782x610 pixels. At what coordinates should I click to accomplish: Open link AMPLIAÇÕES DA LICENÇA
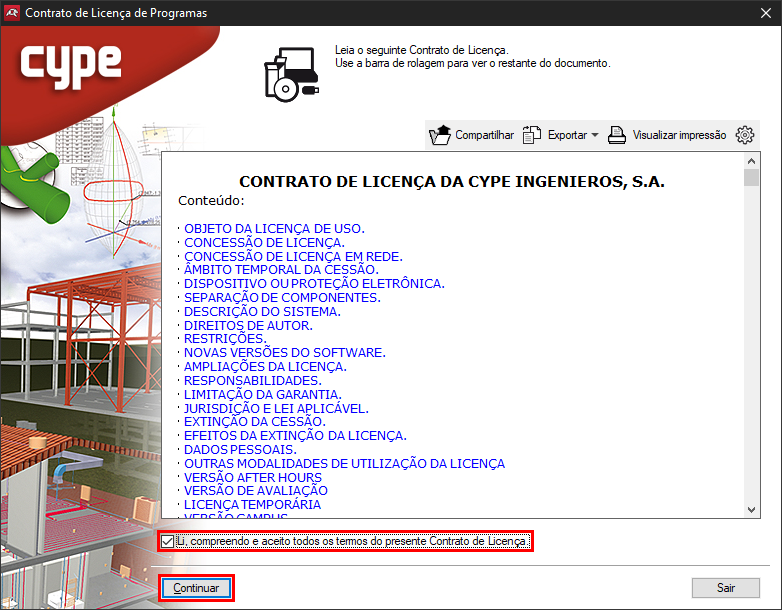point(265,367)
